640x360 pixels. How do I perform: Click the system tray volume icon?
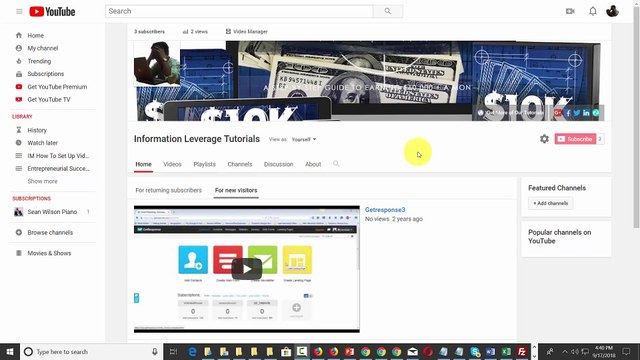[575, 351]
